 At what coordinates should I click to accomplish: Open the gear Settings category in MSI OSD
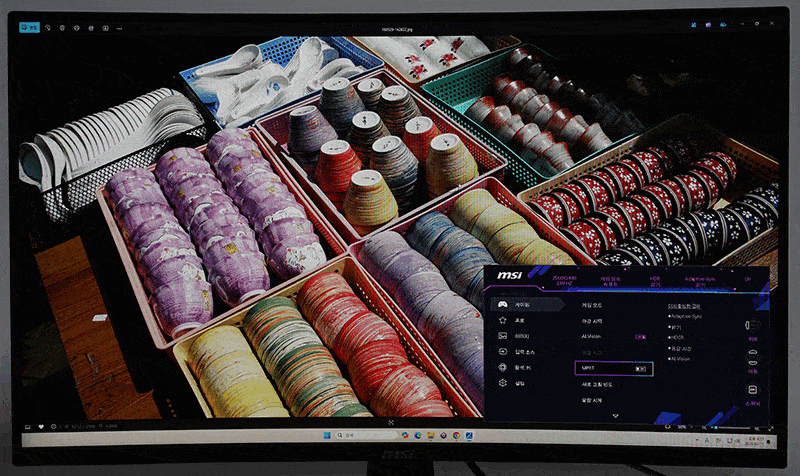coord(511,383)
